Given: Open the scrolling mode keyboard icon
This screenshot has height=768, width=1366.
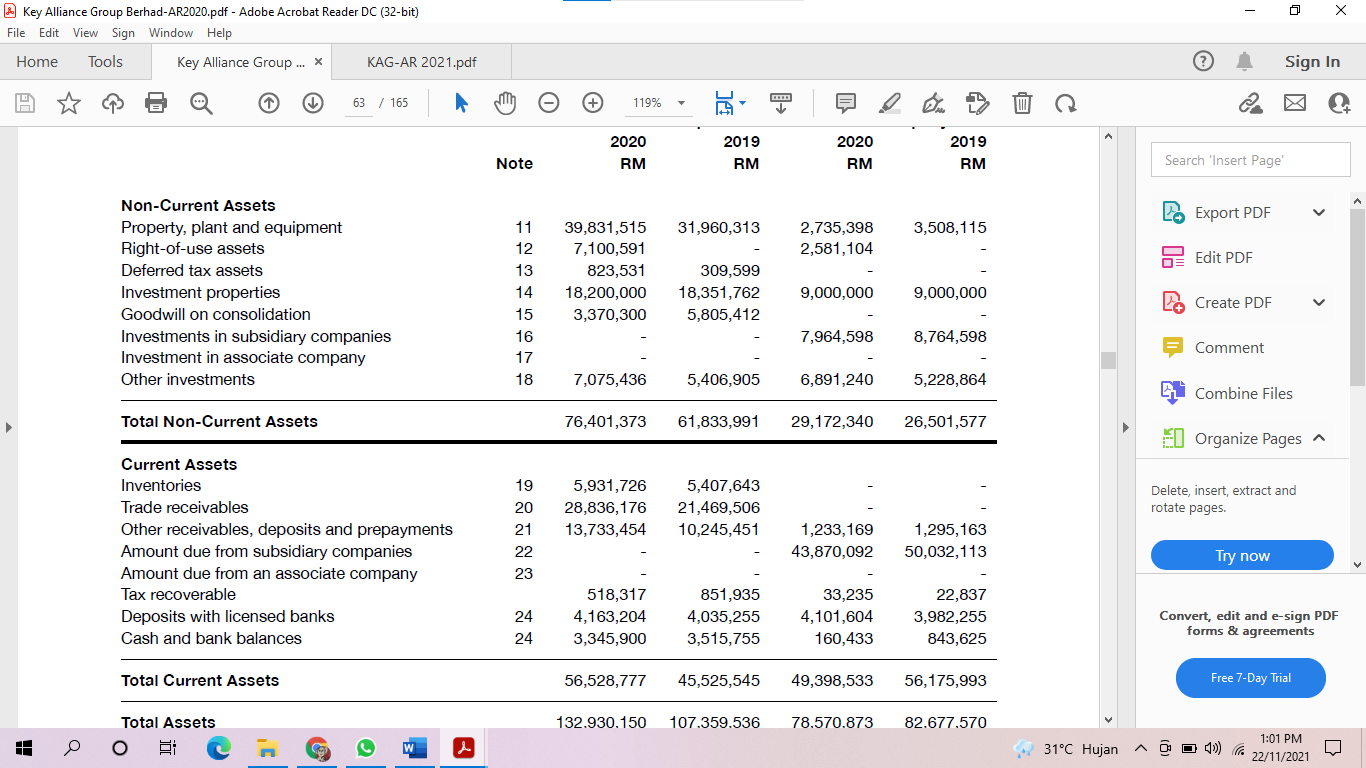Looking at the screenshot, I should 781,103.
